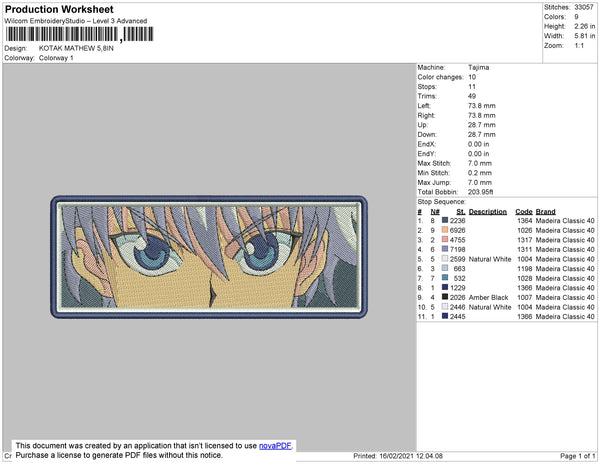Pick the lavender swatch beside 7198 stitches
This screenshot has width=600, height=464.
tap(445, 249)
